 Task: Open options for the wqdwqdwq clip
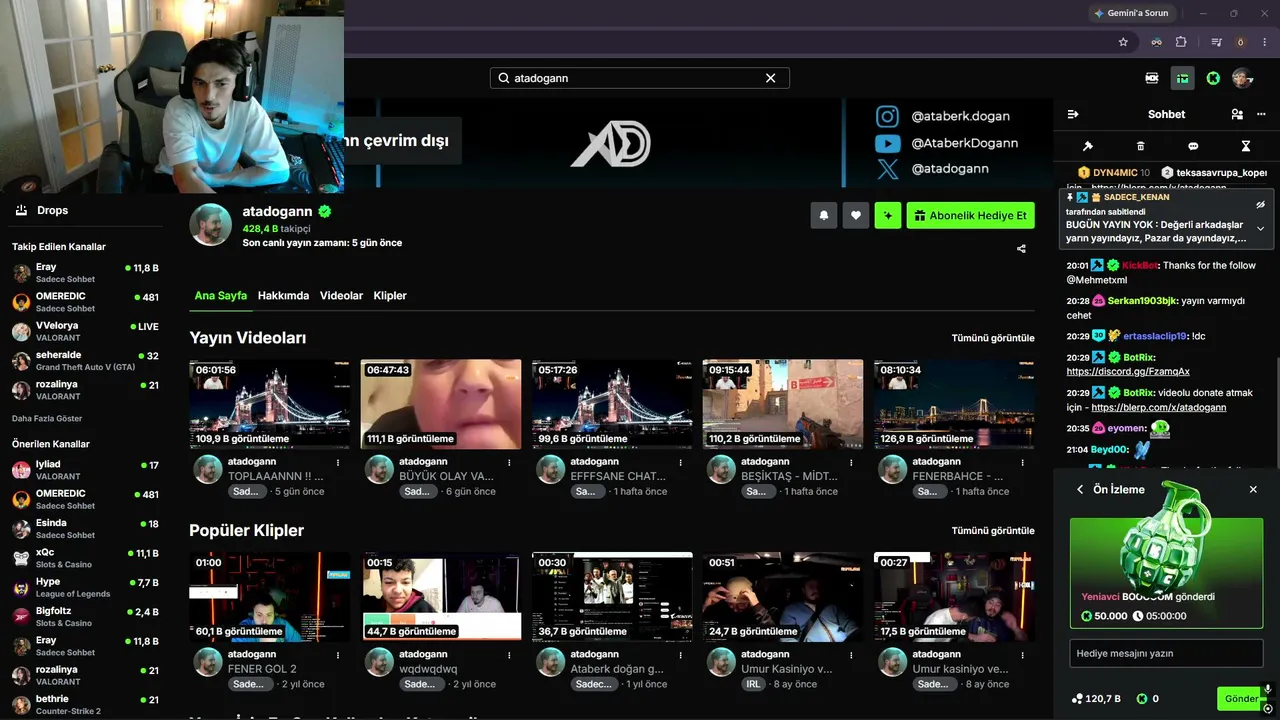[x=509, y=655]
